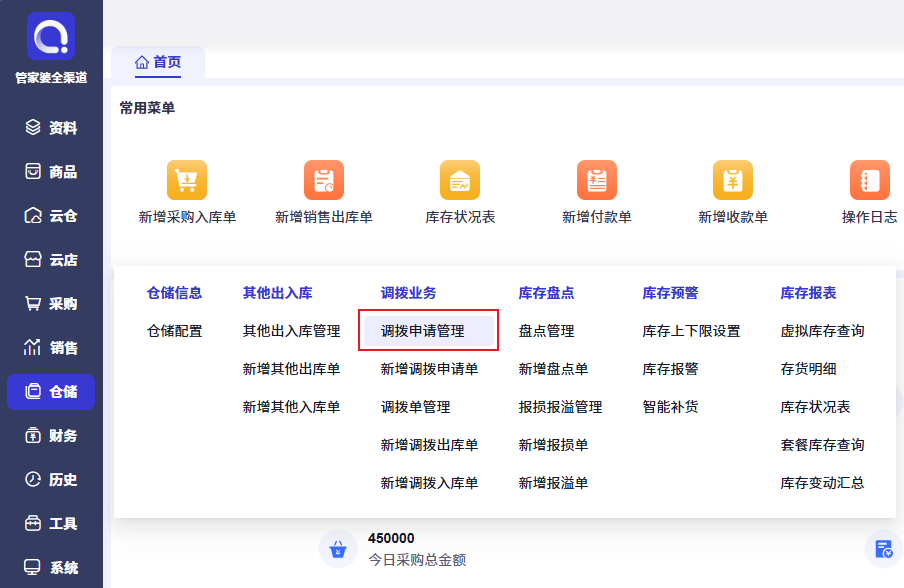The height and width of the screenshot is (588, 904).
Task: Open the 系统 sidebar menu
Action: (x=51, y=567)
